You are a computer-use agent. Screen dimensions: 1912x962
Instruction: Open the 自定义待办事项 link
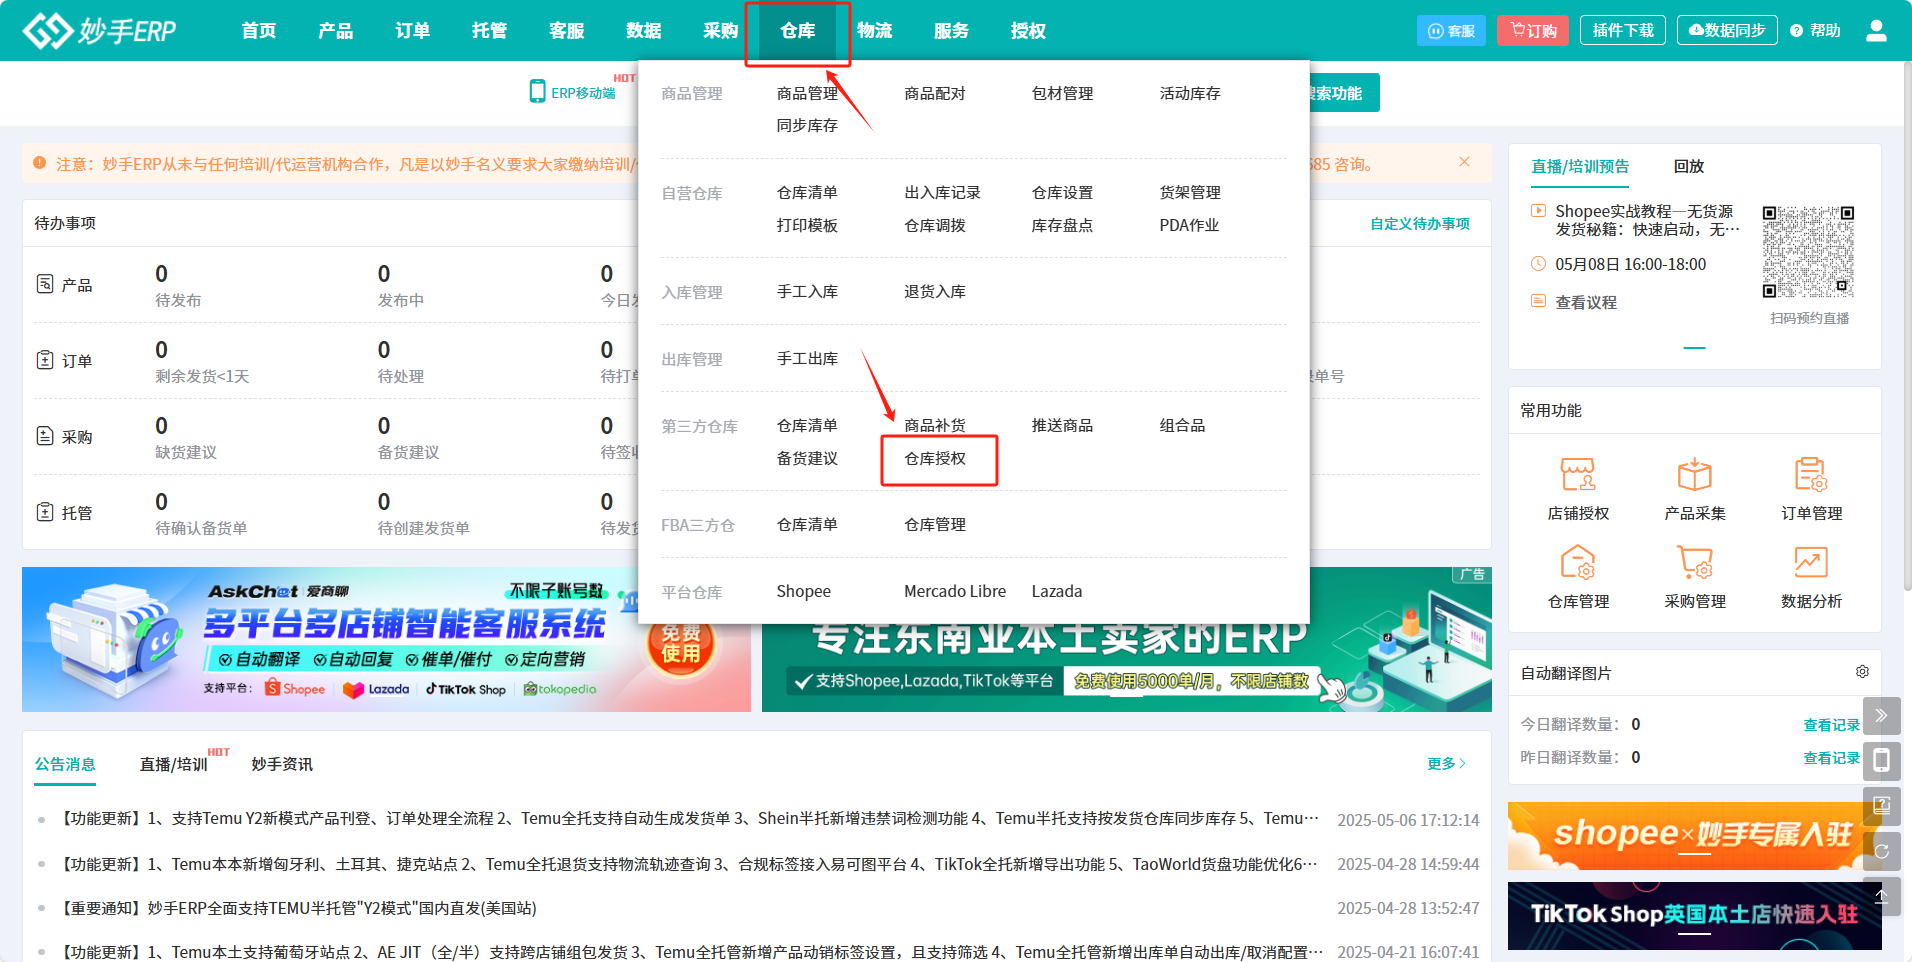[x=1419, y=224]
